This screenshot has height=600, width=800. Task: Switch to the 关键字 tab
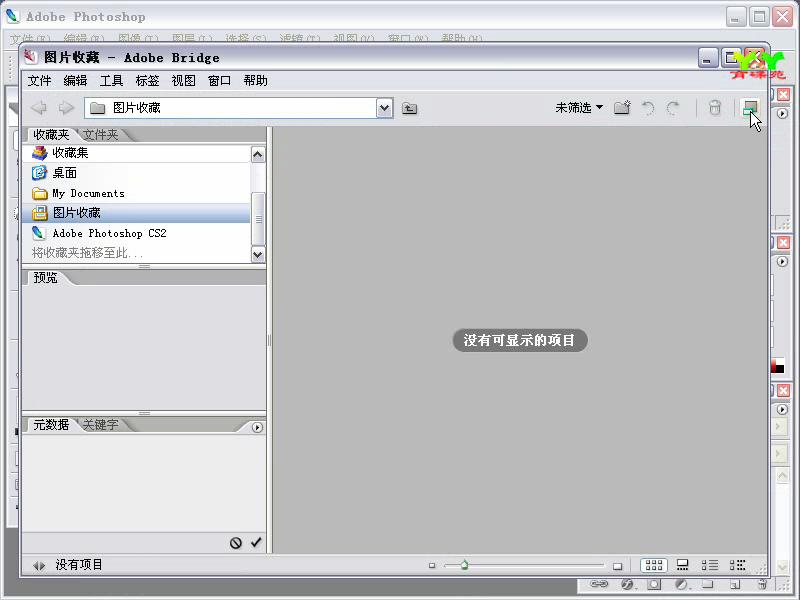pos(101,424)
